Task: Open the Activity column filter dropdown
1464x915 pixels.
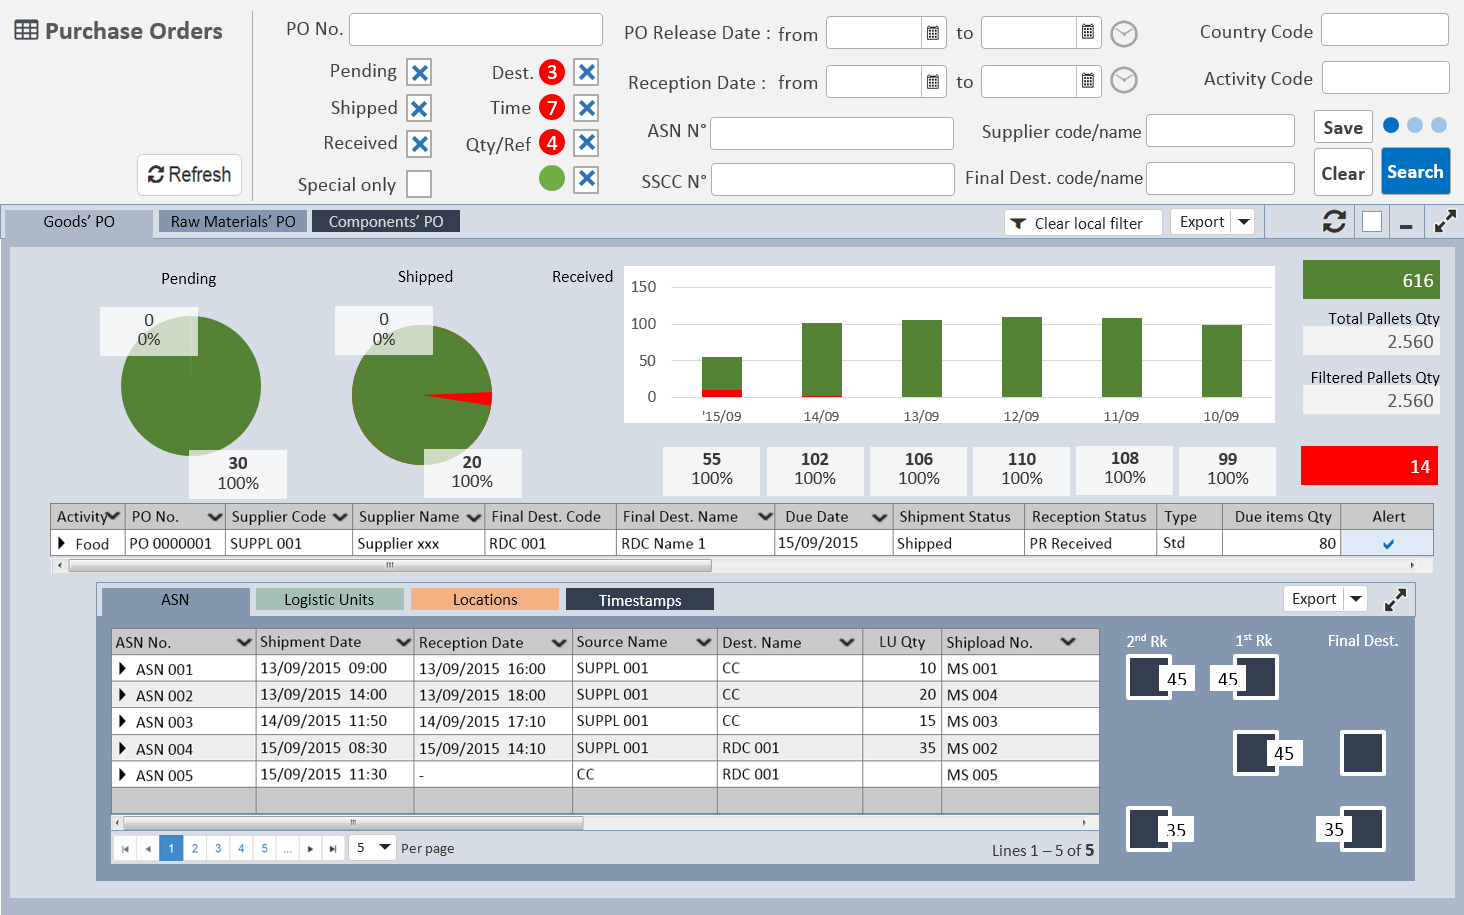Action: tap(112, 517)
